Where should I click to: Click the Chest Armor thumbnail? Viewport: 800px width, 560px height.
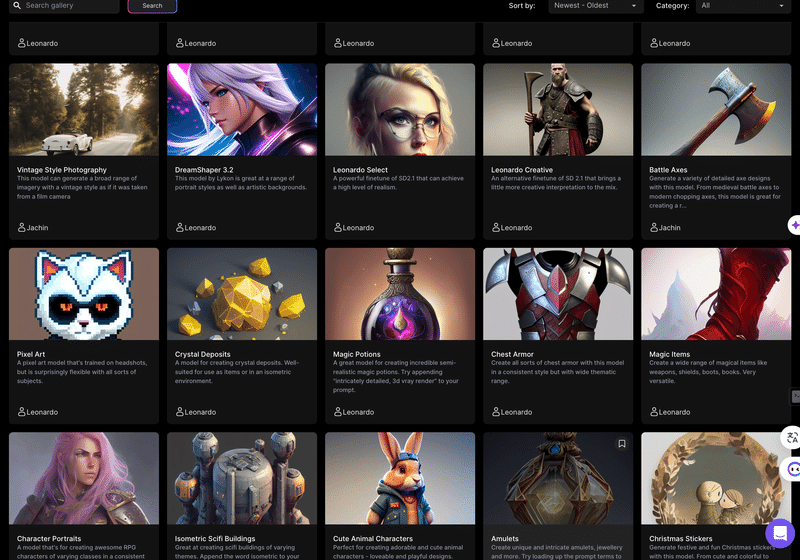coord(558,294)
